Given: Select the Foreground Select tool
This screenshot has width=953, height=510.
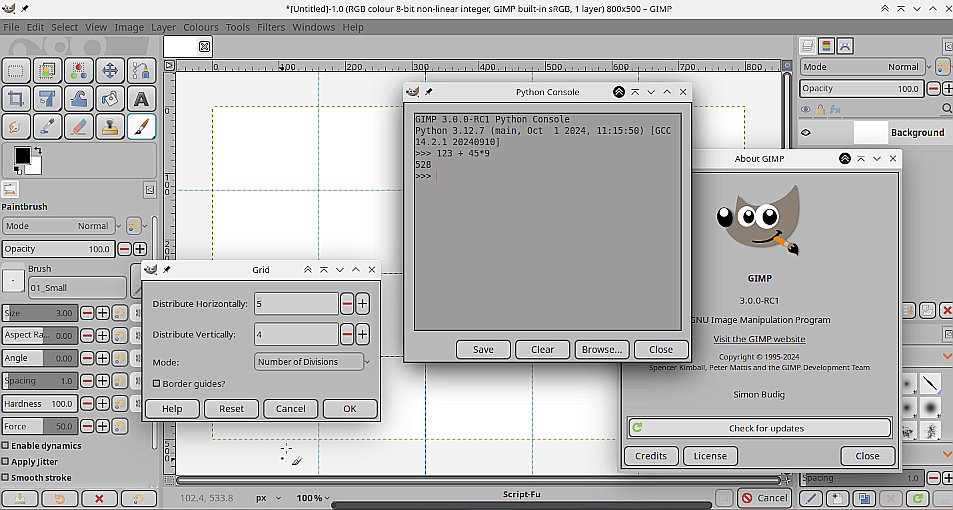Looking at the screenshot, I should 47,71.
